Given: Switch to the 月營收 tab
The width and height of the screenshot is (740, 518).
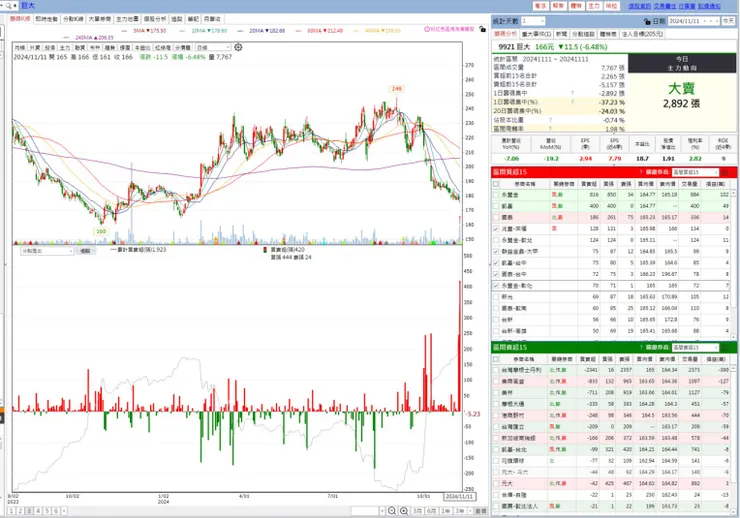Looking at the screenshot, I should click(x=212, y=19).
